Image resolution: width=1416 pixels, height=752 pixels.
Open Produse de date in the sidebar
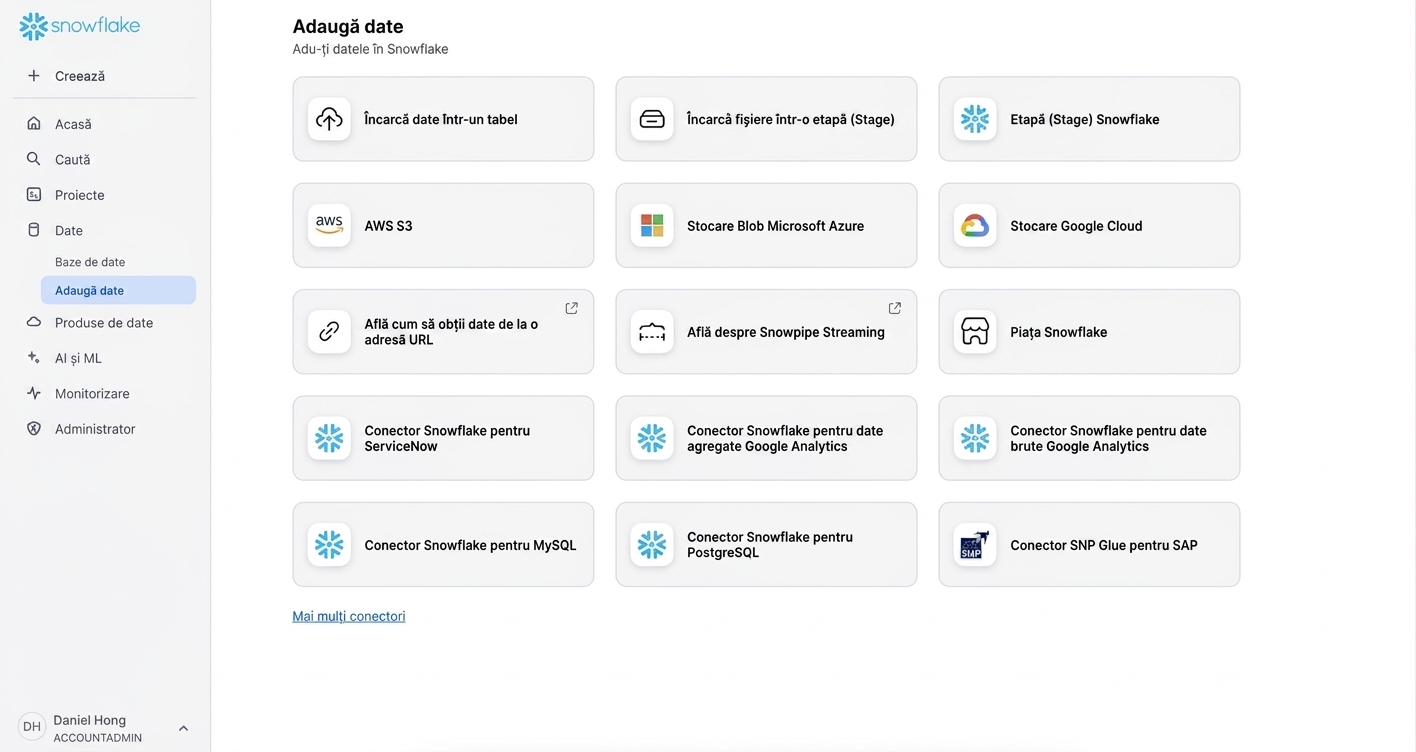click(105, 323)
